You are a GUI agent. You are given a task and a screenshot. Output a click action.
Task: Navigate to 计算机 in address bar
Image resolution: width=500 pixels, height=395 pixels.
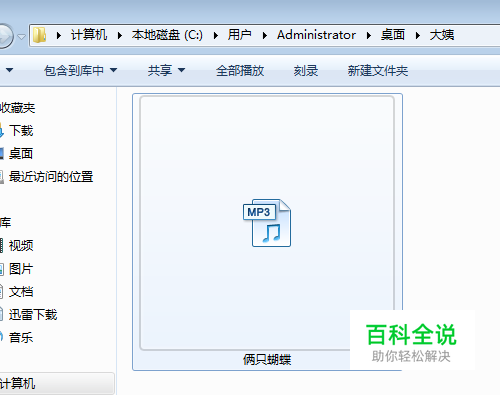(89, 35)
